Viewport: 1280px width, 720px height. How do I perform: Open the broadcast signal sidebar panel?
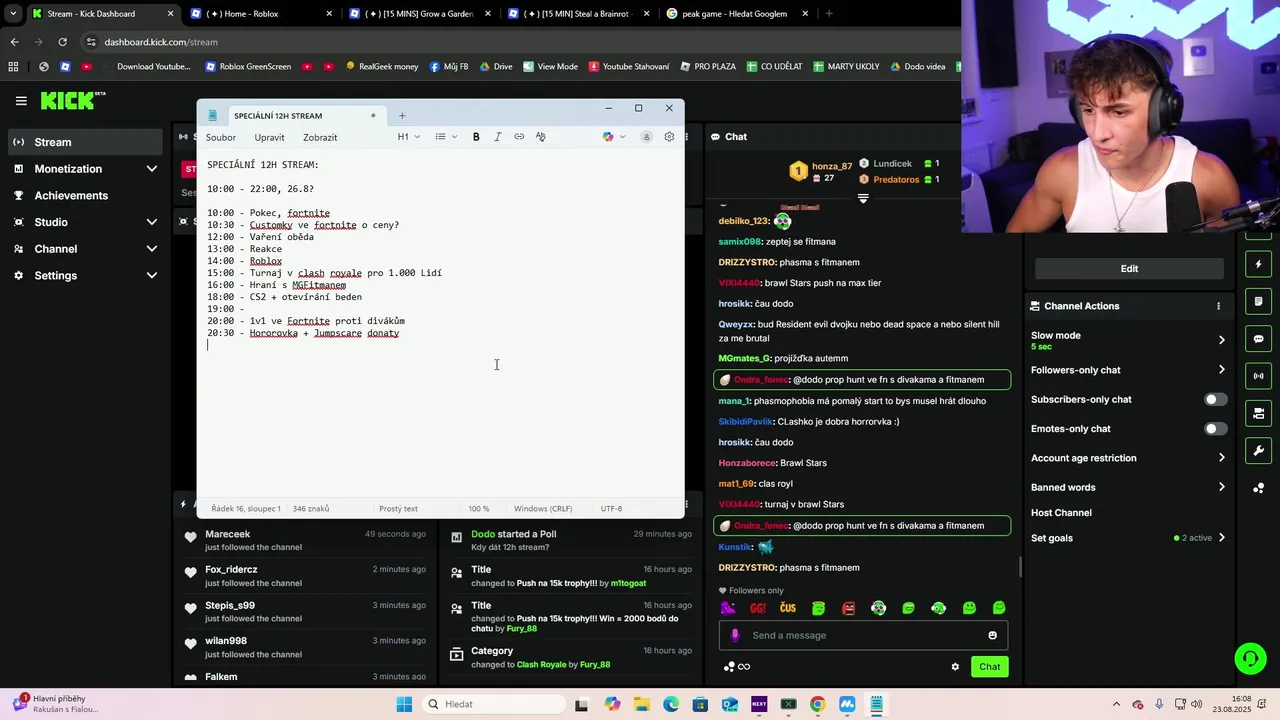point(1259,376)
